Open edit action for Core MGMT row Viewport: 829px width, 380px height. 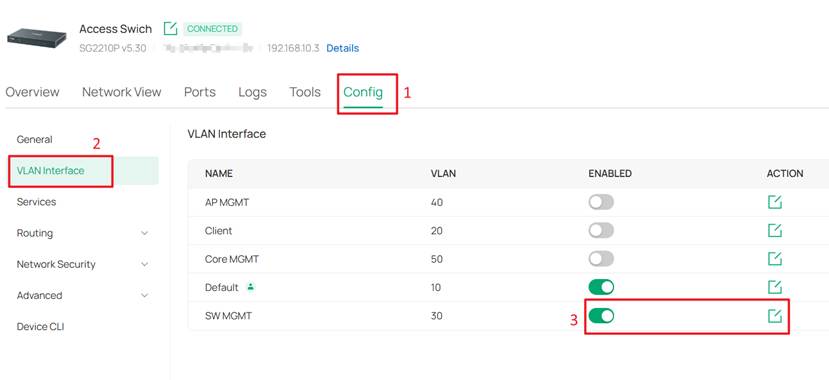pyautogui.click(x=775, y=259)
